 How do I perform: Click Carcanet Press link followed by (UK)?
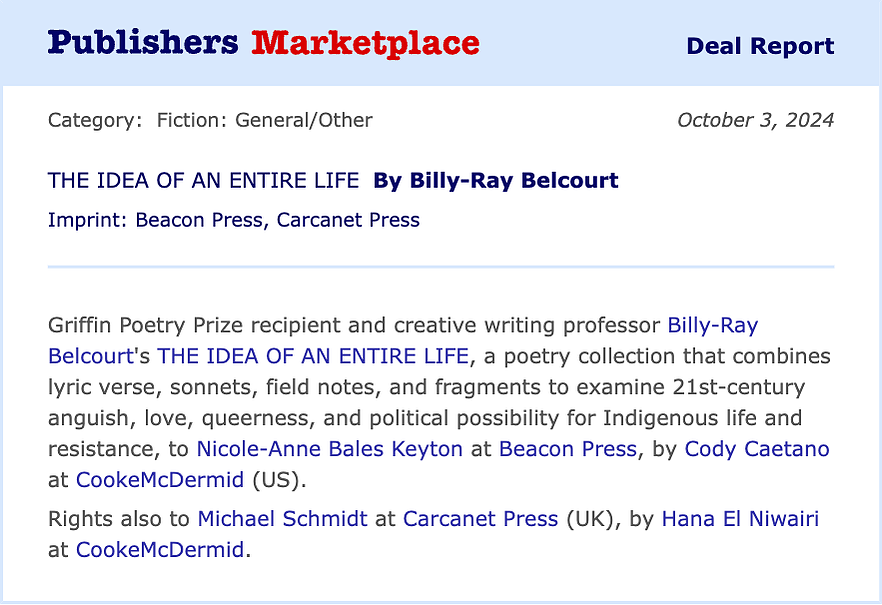[x=481, y=518]
